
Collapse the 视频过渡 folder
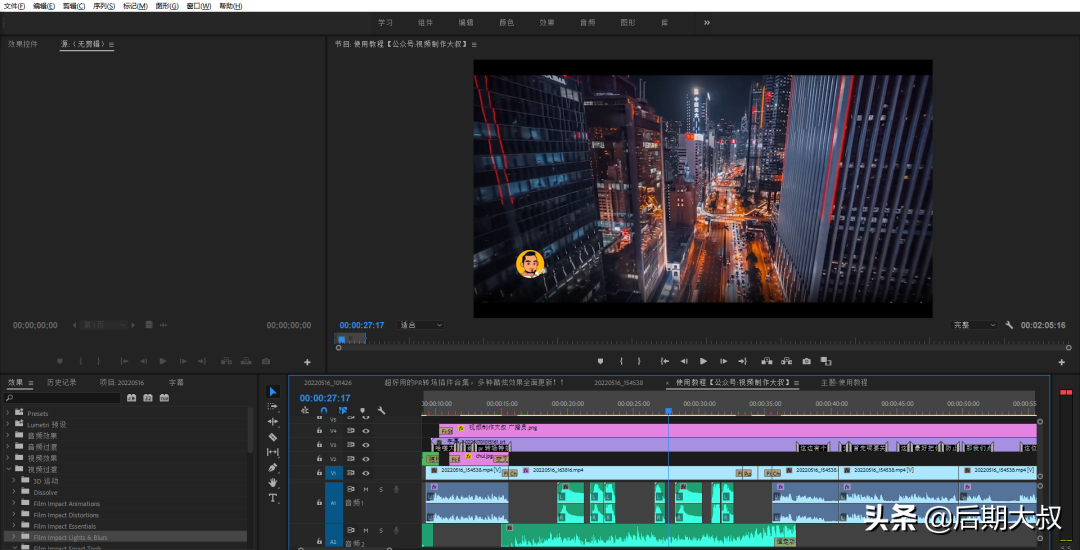[8, 469]
